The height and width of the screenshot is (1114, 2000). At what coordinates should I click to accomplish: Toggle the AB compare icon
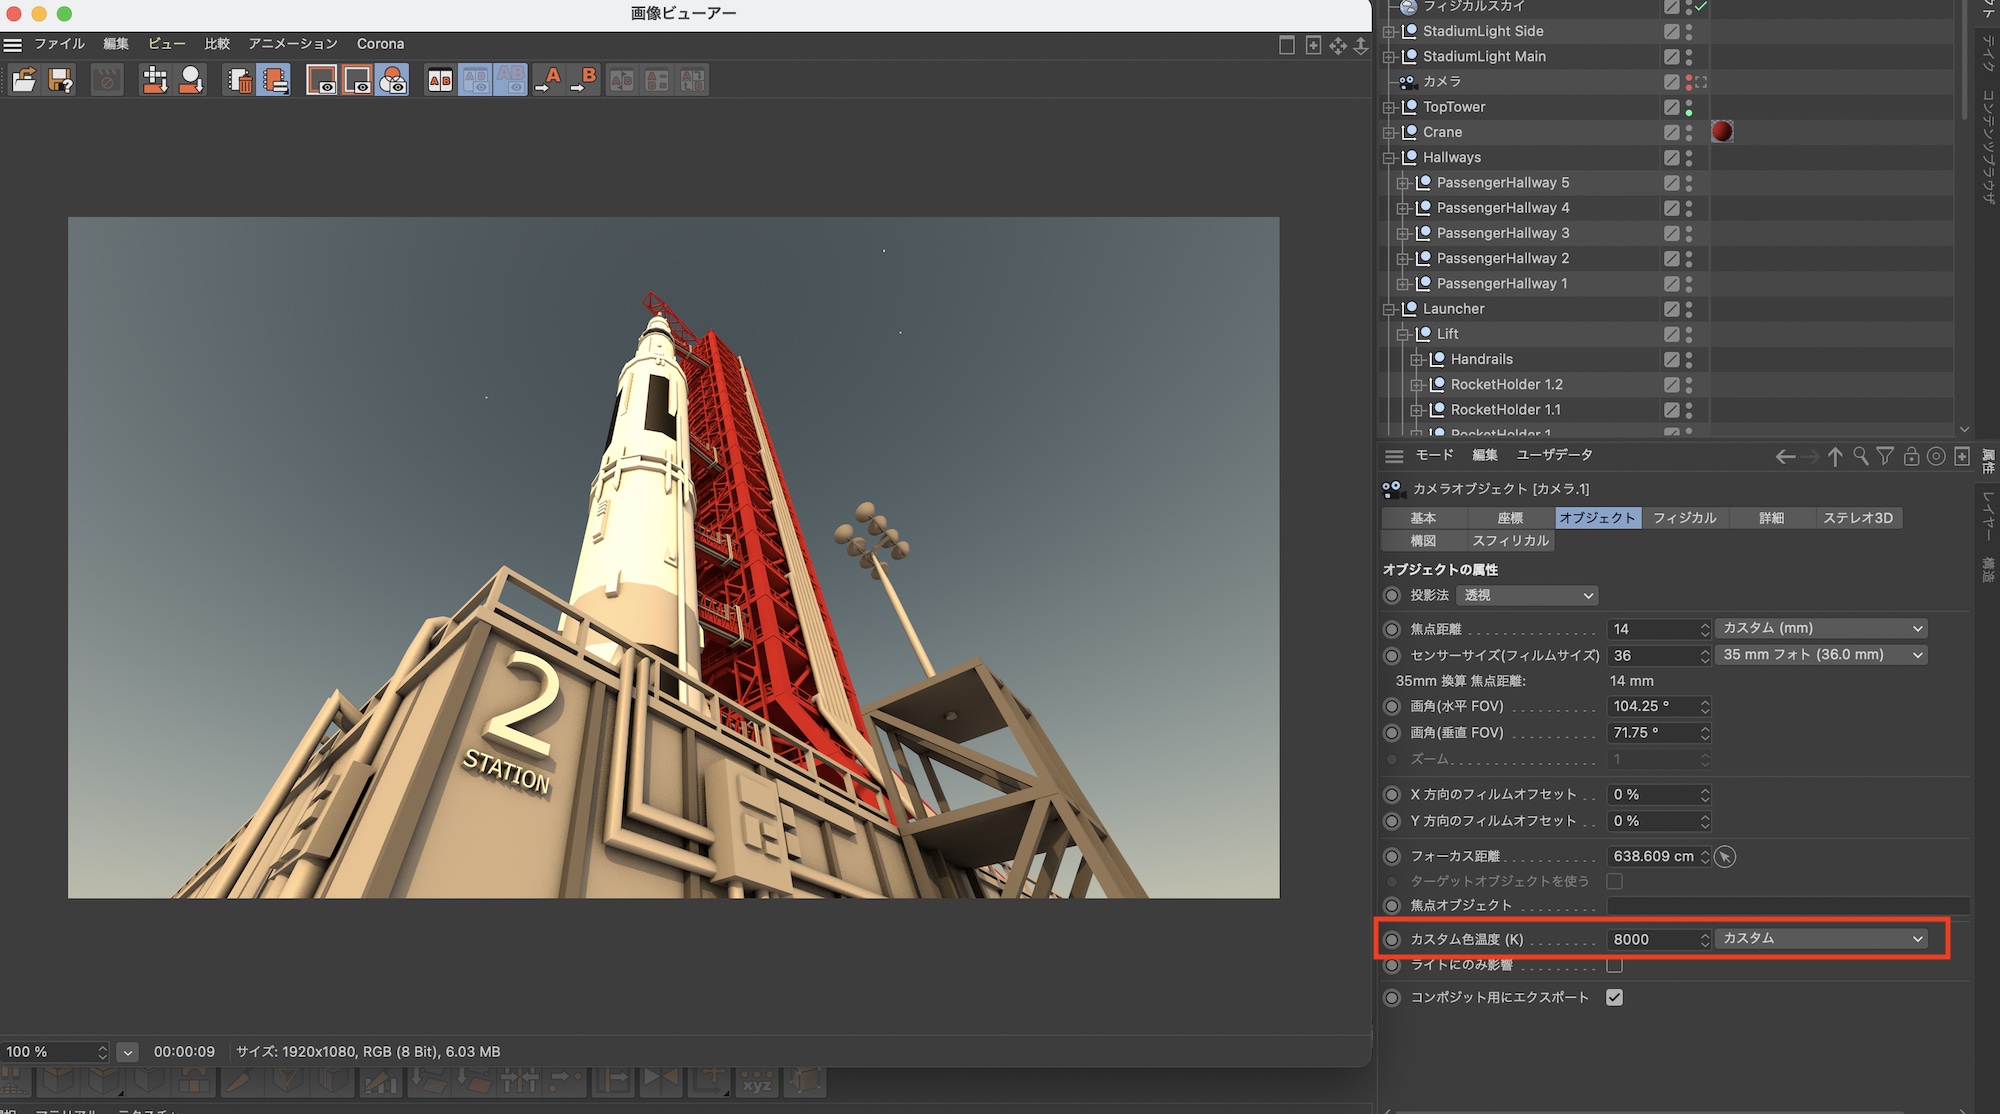tap(440, 80)
